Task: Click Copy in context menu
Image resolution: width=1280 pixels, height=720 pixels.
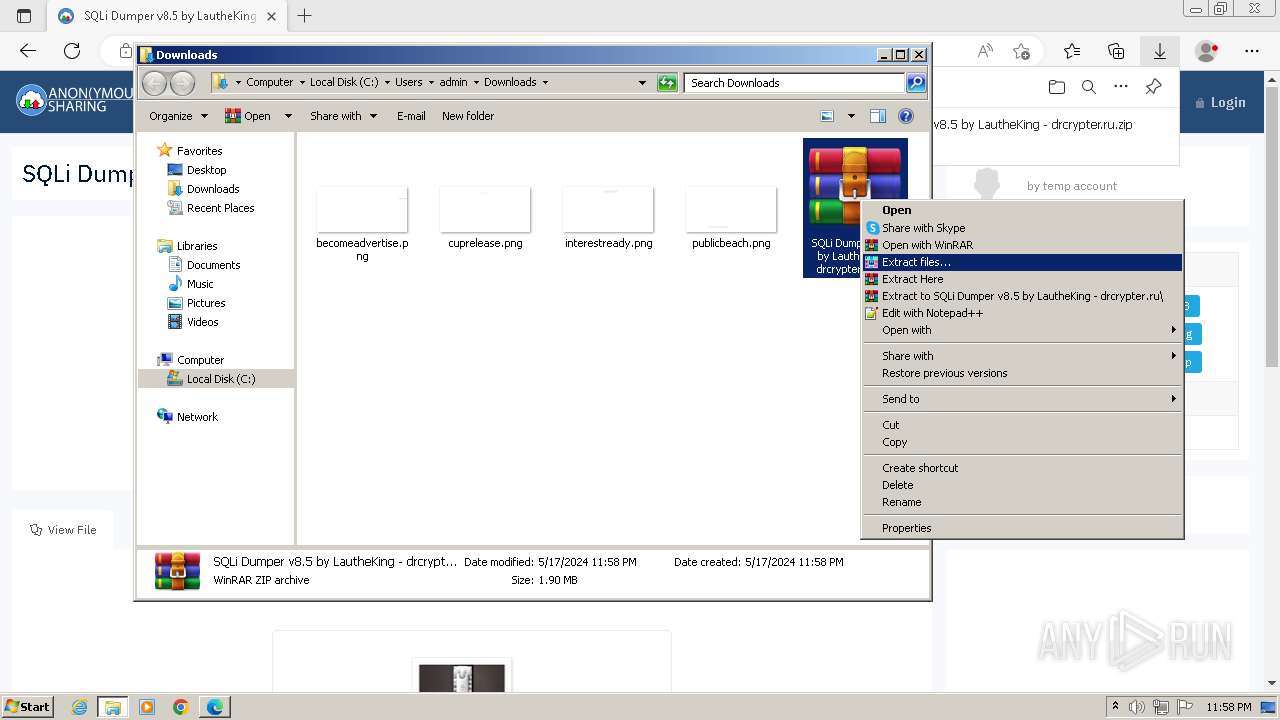Action: pyautogui.click(x=1022, y=442)
